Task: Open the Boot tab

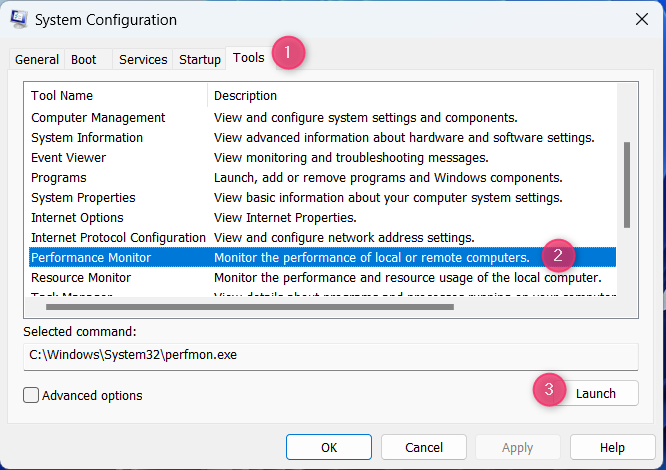Action: 84,59
